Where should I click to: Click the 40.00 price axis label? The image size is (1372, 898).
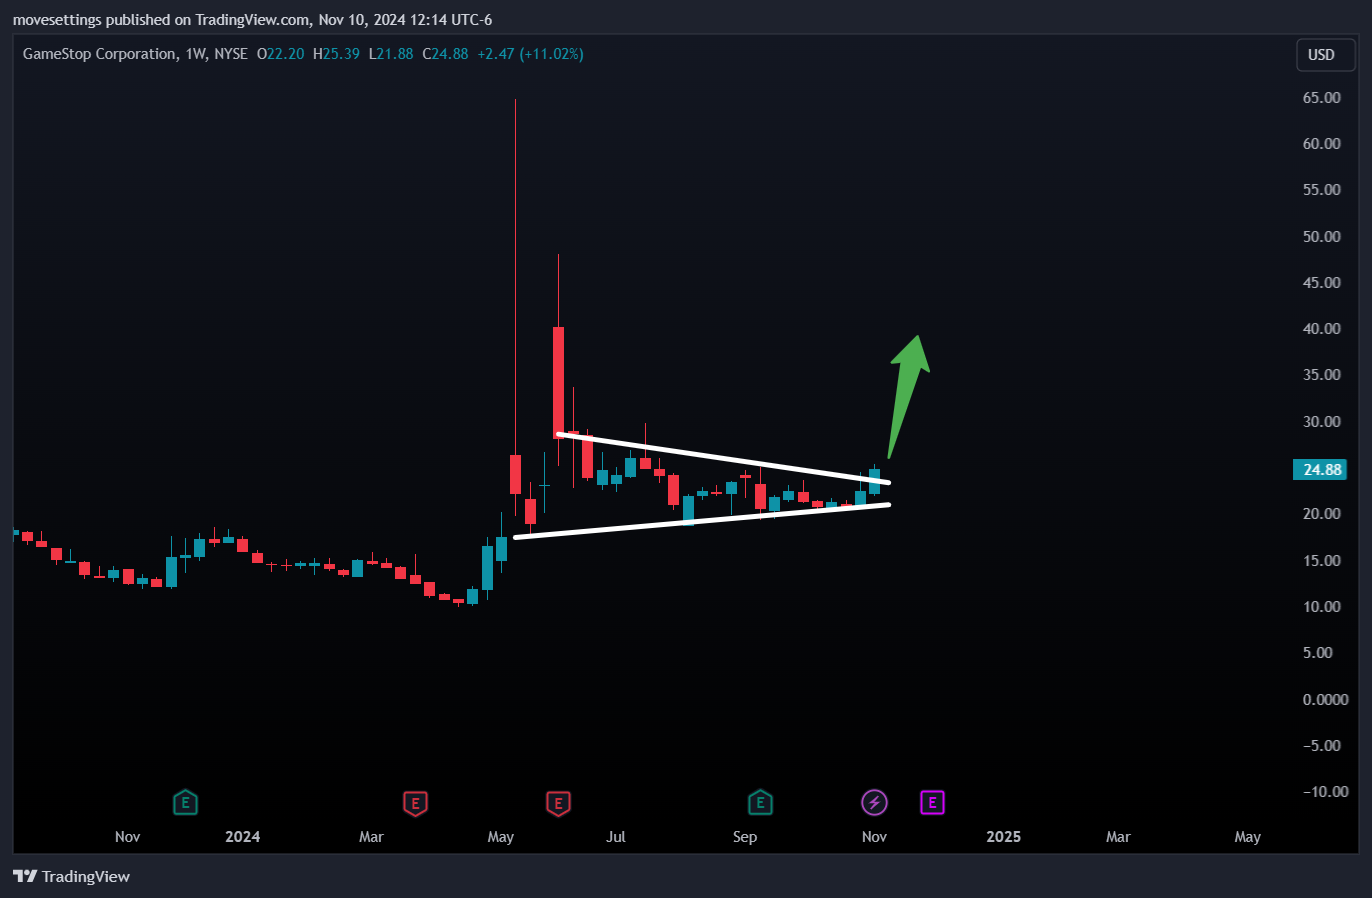pos(1321,328)
